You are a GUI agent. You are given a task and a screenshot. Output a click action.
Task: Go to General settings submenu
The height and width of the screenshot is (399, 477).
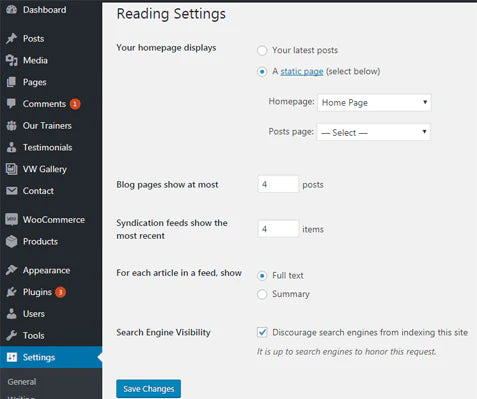tap(22, 382)
